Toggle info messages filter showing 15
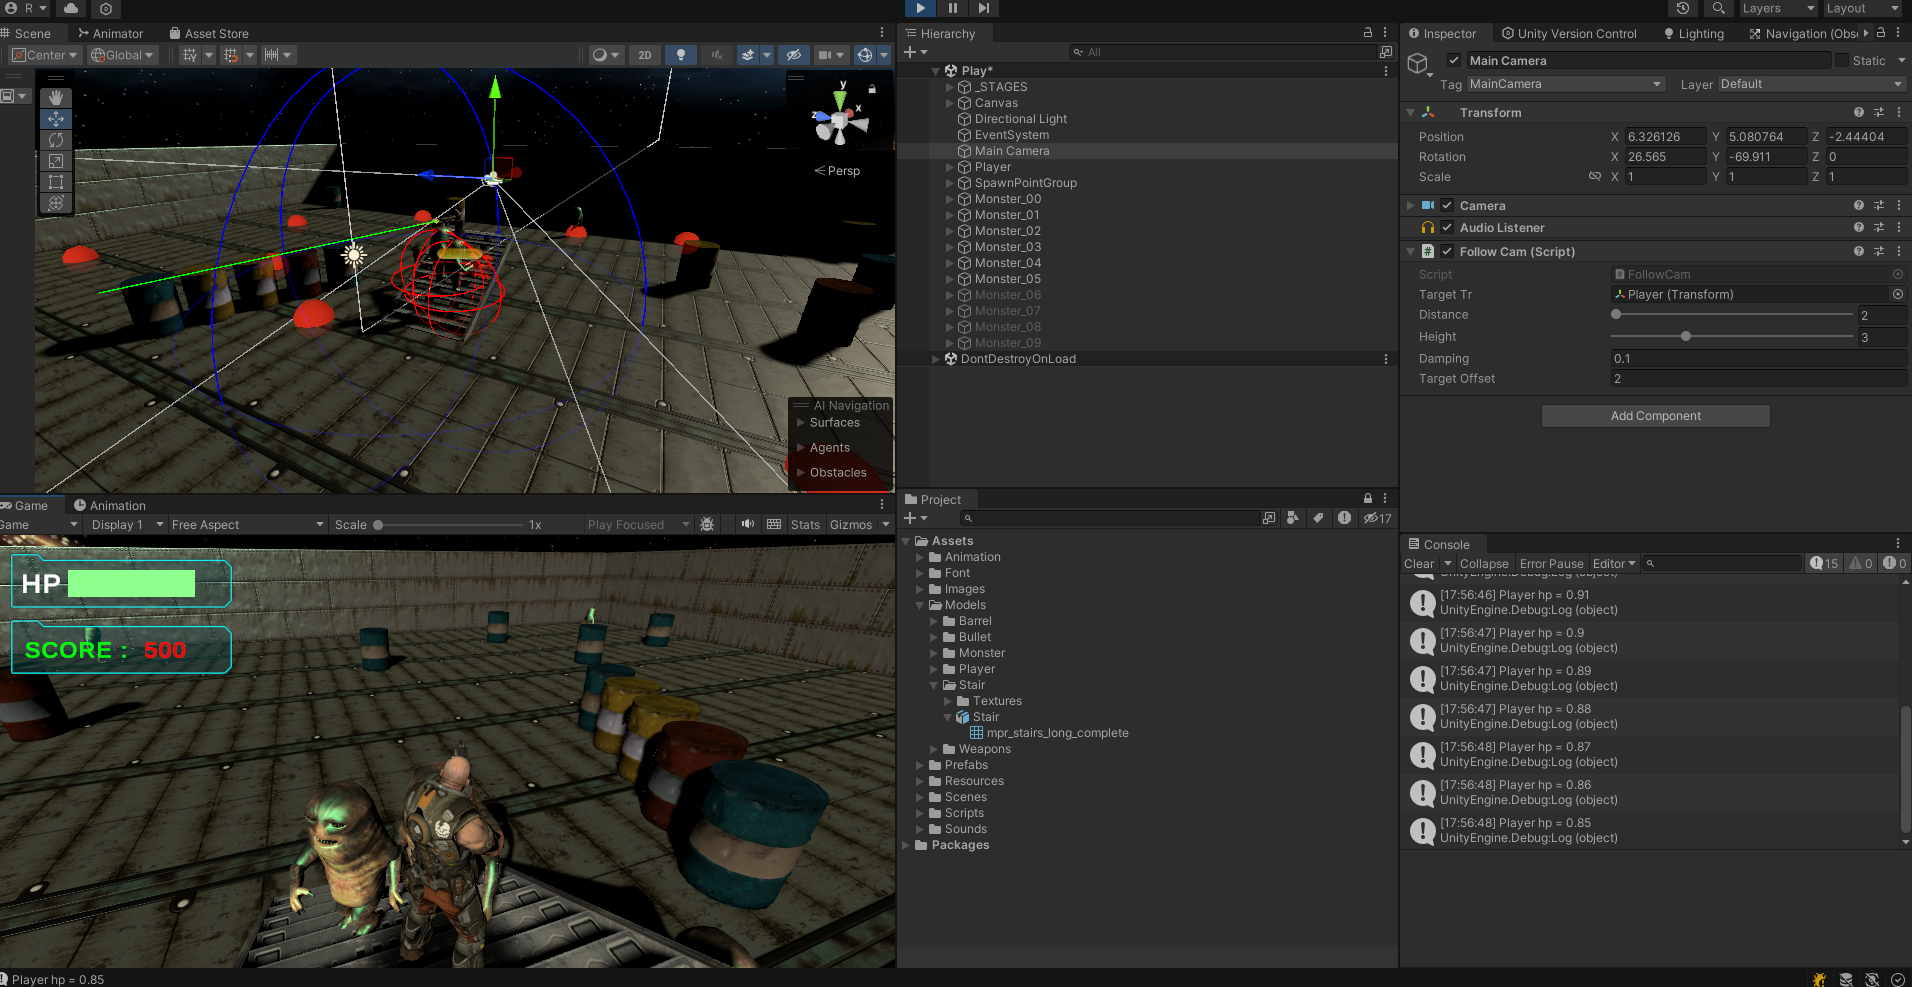The image size is (1912, 987). [x=1824, y=563]
